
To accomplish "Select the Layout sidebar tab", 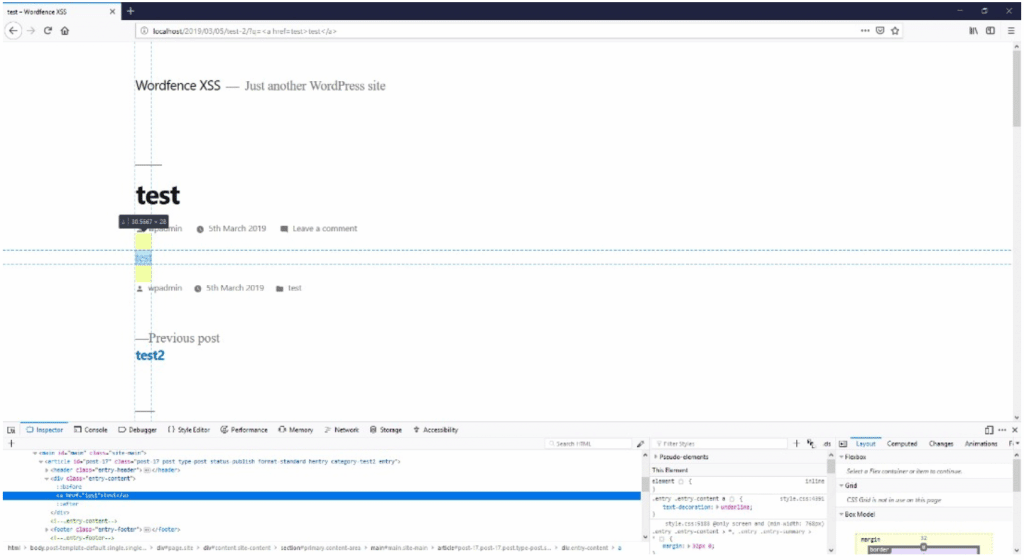I will coord(865,444).
